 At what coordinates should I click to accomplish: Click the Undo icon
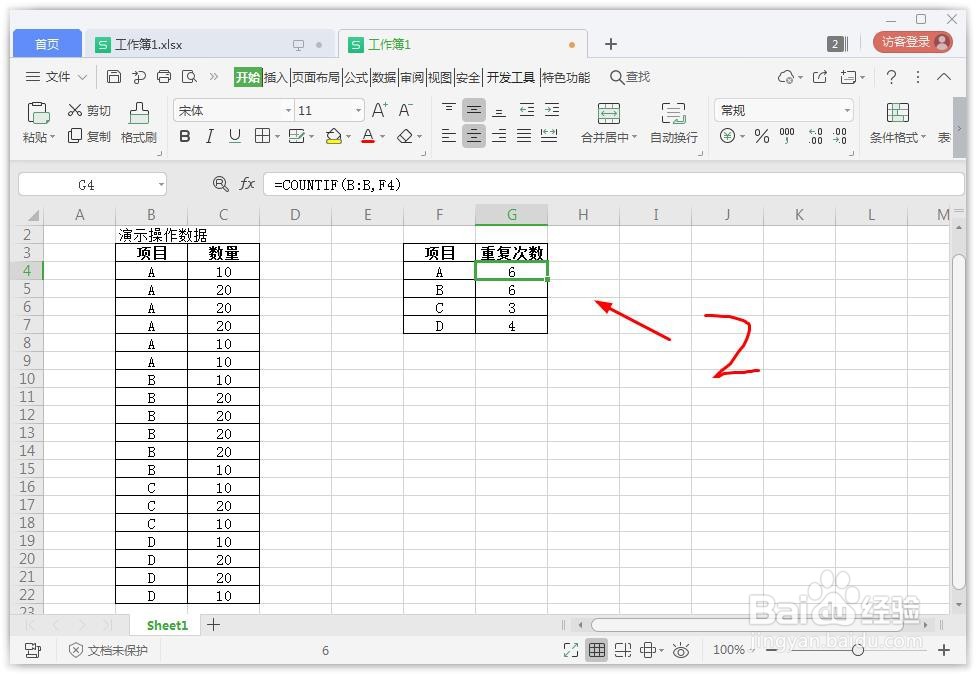(139, 77)
